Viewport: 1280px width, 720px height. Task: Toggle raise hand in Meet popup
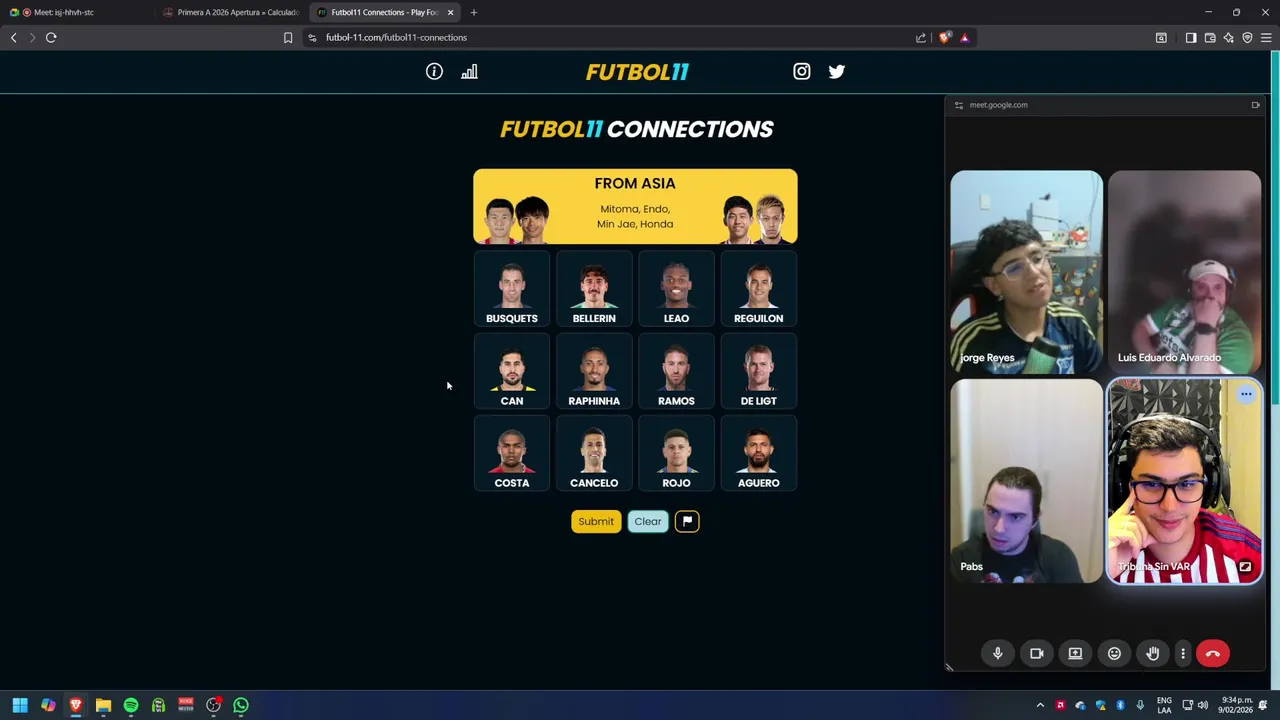(x=1153, y=653)
